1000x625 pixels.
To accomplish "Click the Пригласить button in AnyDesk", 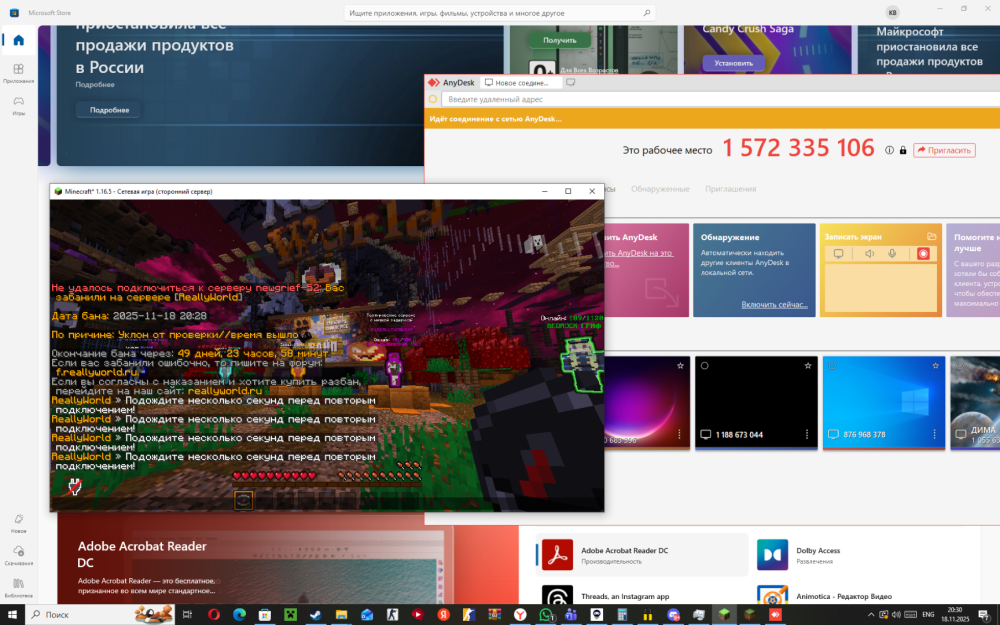I will click(x=945, y=150).
